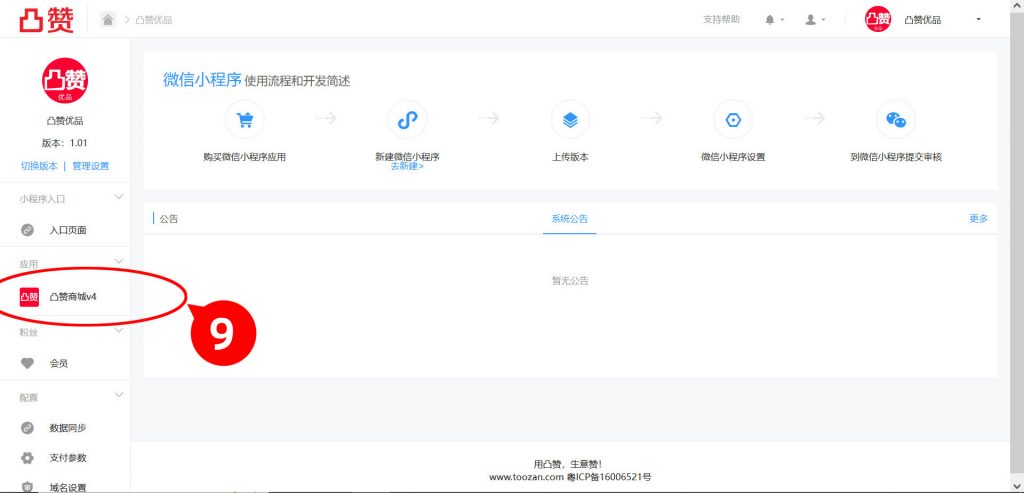Viewport: 1024px width, 493px height.
Task: Click 新建微信小程序 step label
Action: [408, 157]
